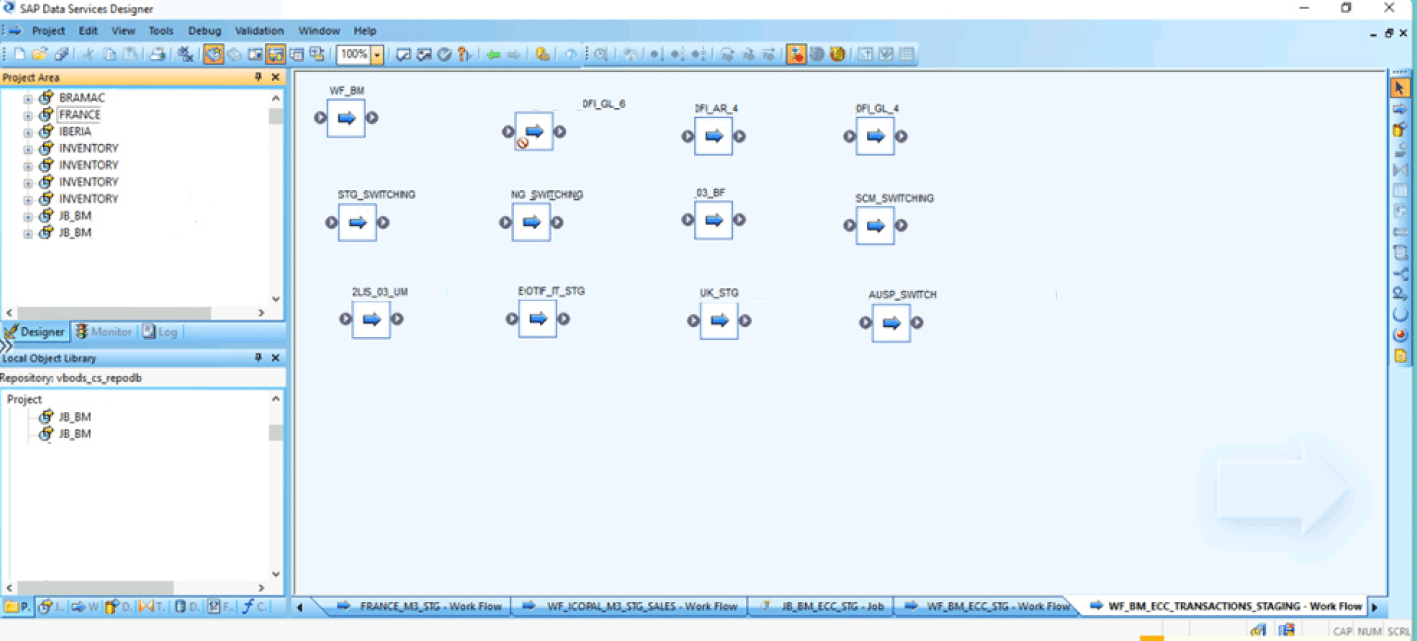
Task: Switch to the Designer tab
Action: click(35, 332)
